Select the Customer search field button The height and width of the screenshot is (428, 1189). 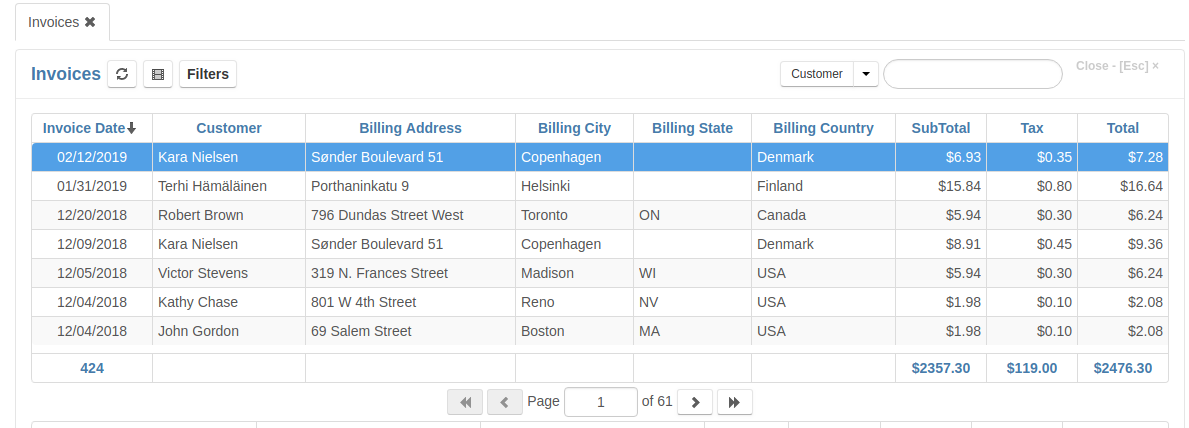tap(817, 74)
